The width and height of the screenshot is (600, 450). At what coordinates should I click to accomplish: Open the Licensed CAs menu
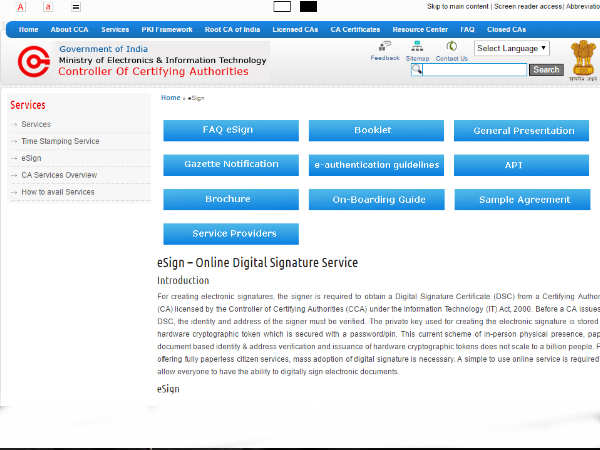(x=295, y=29)
